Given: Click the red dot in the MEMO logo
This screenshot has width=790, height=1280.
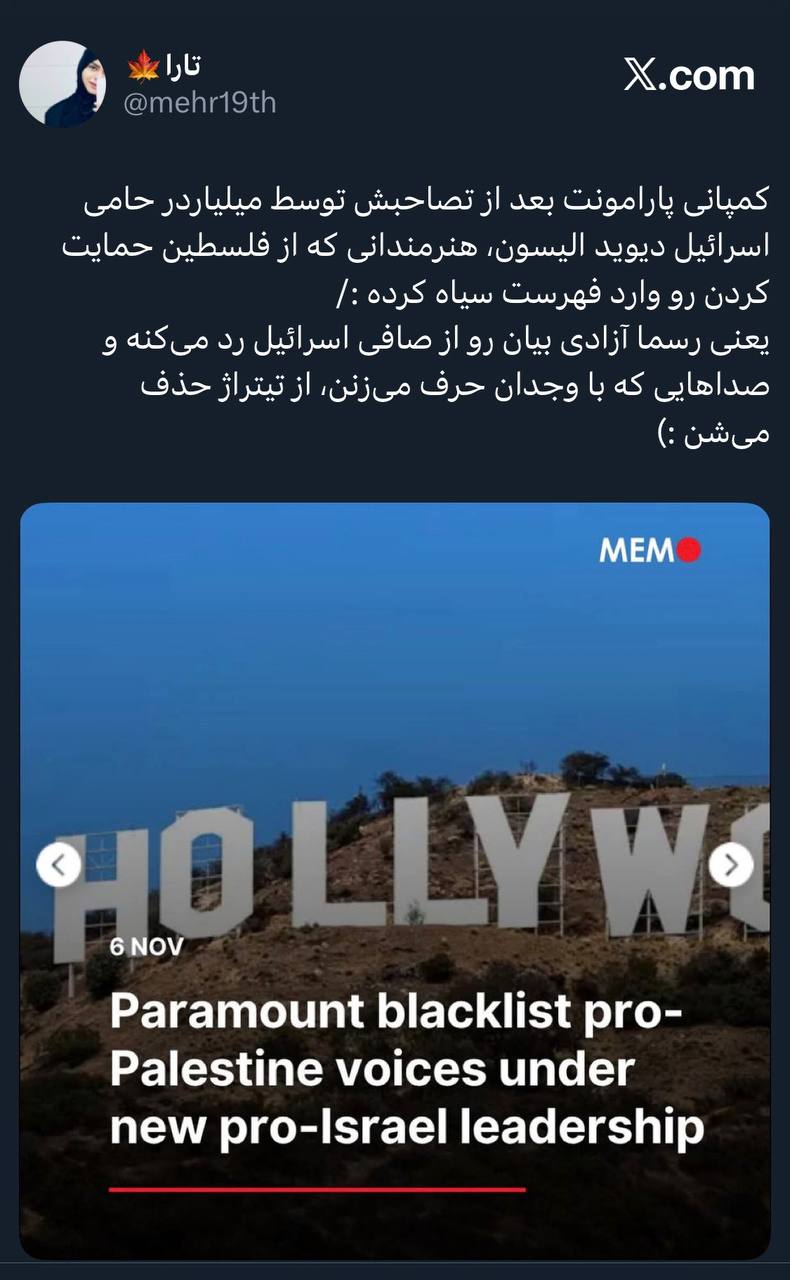Looking at the screenshot, I should pos(689,549).
